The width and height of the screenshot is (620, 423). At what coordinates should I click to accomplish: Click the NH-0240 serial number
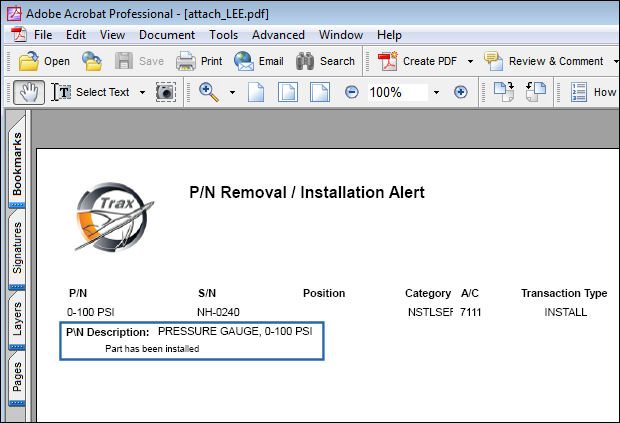tap(218, 312)
